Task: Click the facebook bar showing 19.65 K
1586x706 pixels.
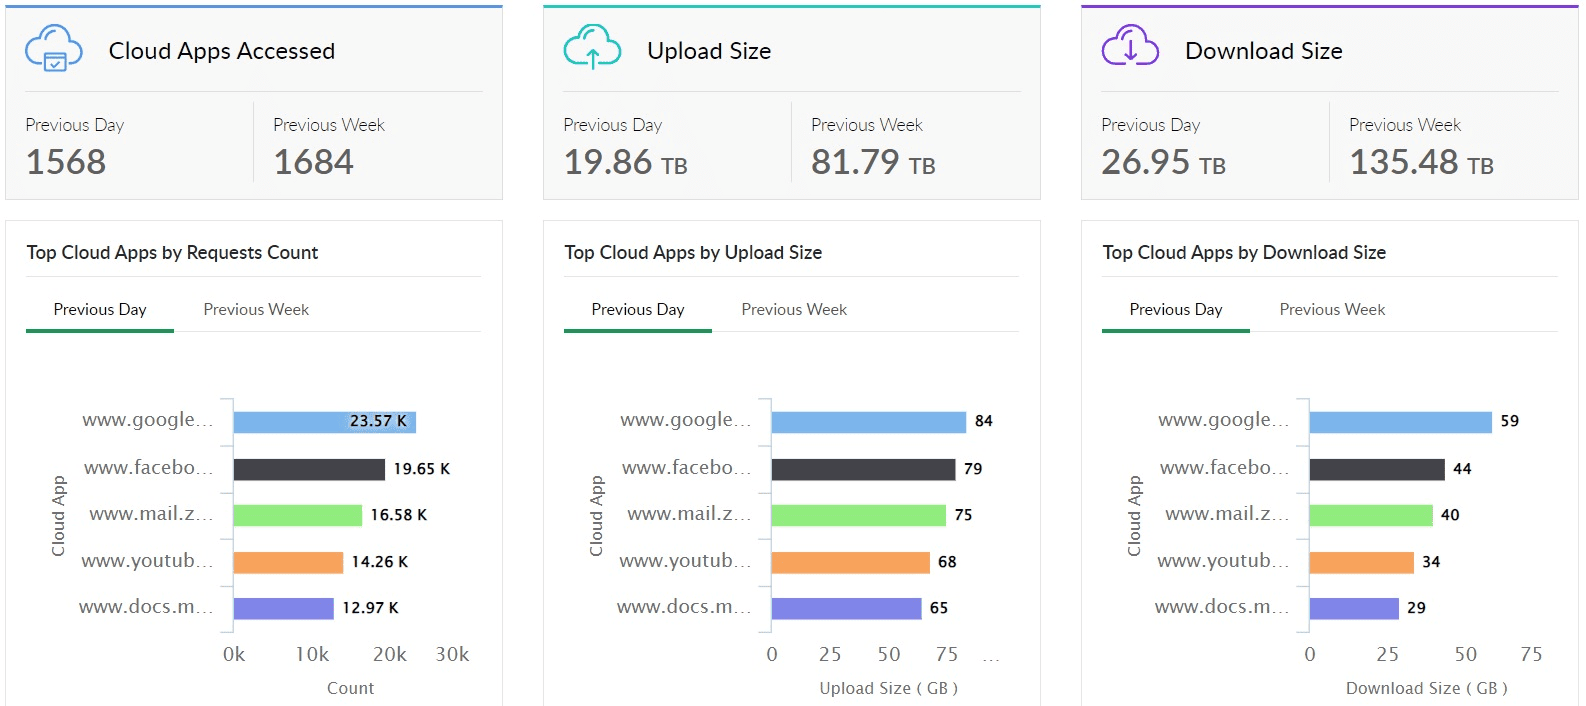Action: [309, 469]
